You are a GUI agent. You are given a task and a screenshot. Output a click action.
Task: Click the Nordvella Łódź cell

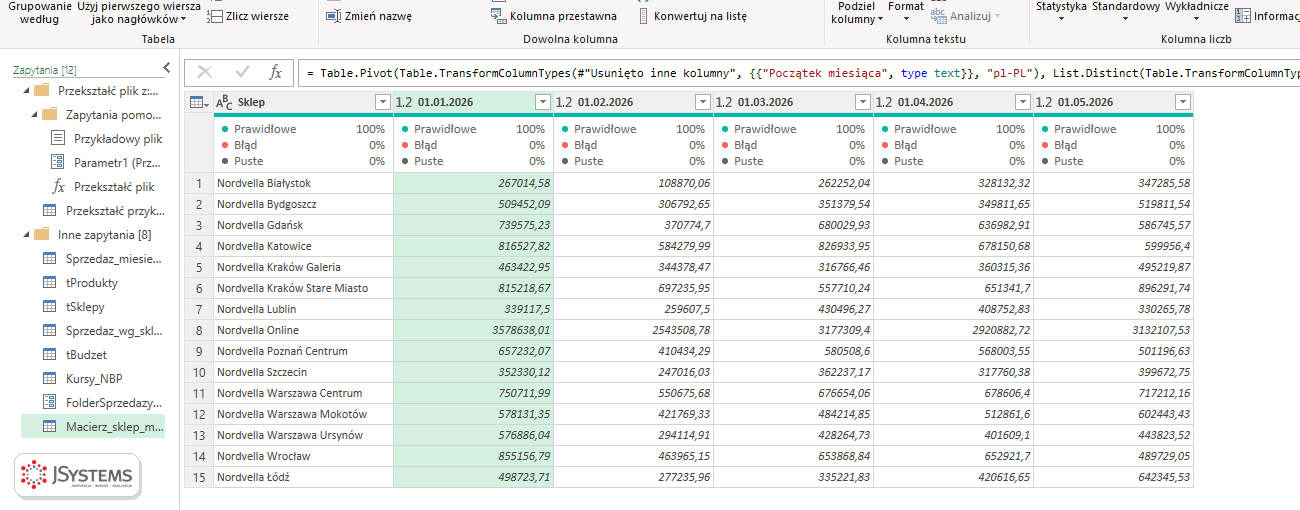click(303, 477)
